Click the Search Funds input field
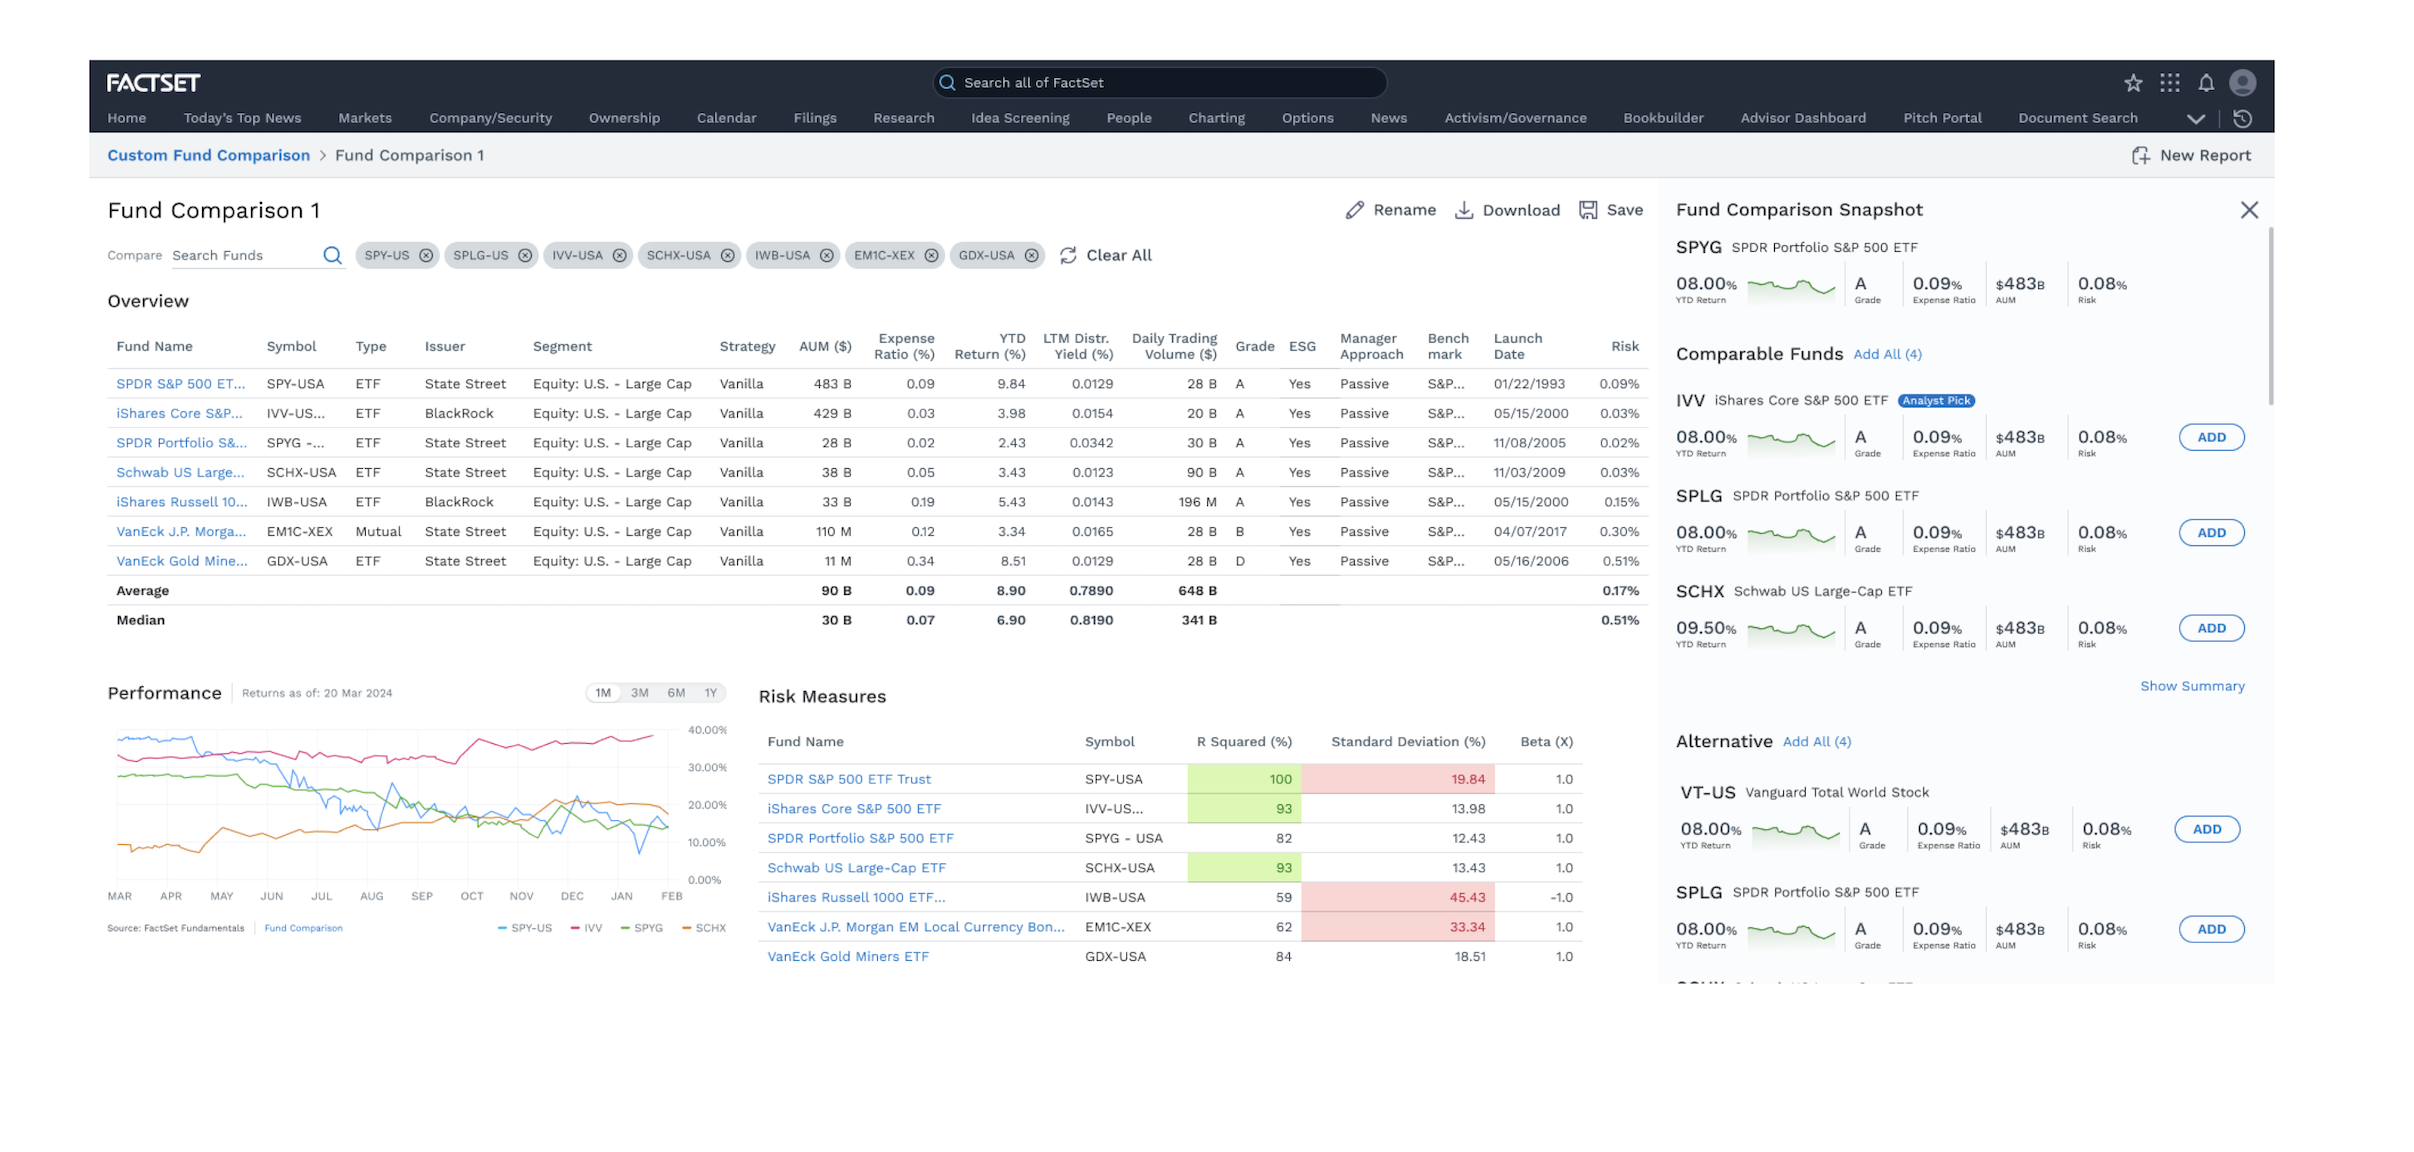 (243, 255)
